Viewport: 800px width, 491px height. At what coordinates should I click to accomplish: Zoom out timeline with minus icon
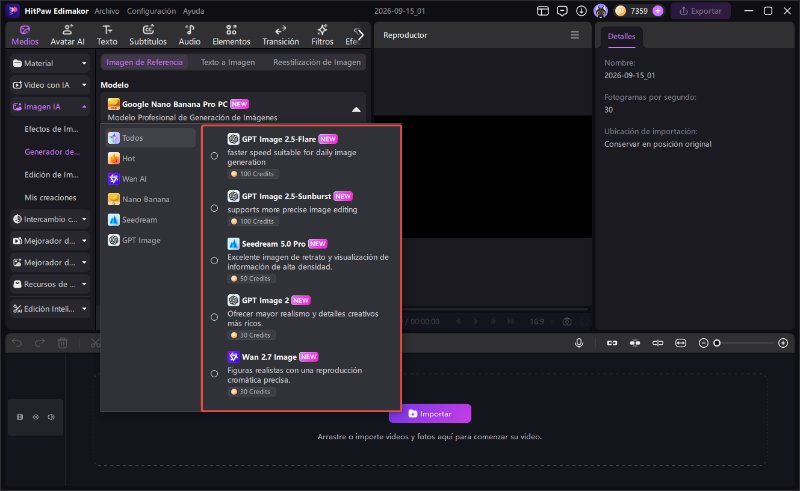(703, 343)
